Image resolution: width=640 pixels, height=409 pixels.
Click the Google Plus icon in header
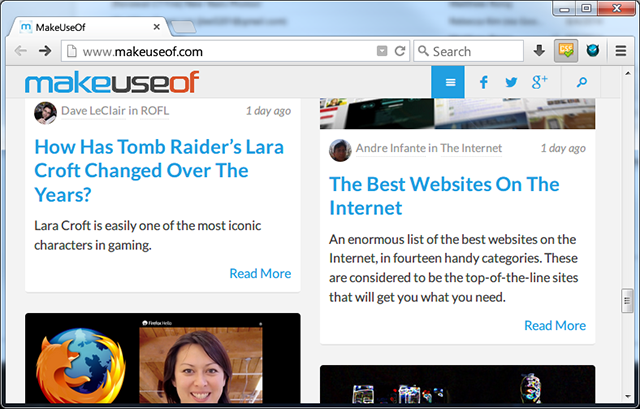click(x=540, y=82)
